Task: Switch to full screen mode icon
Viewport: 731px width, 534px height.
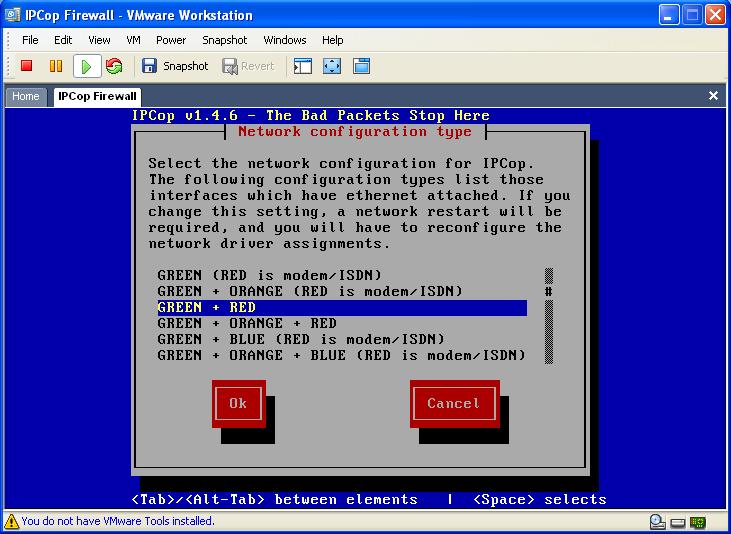Action: (x=332, y=66)
